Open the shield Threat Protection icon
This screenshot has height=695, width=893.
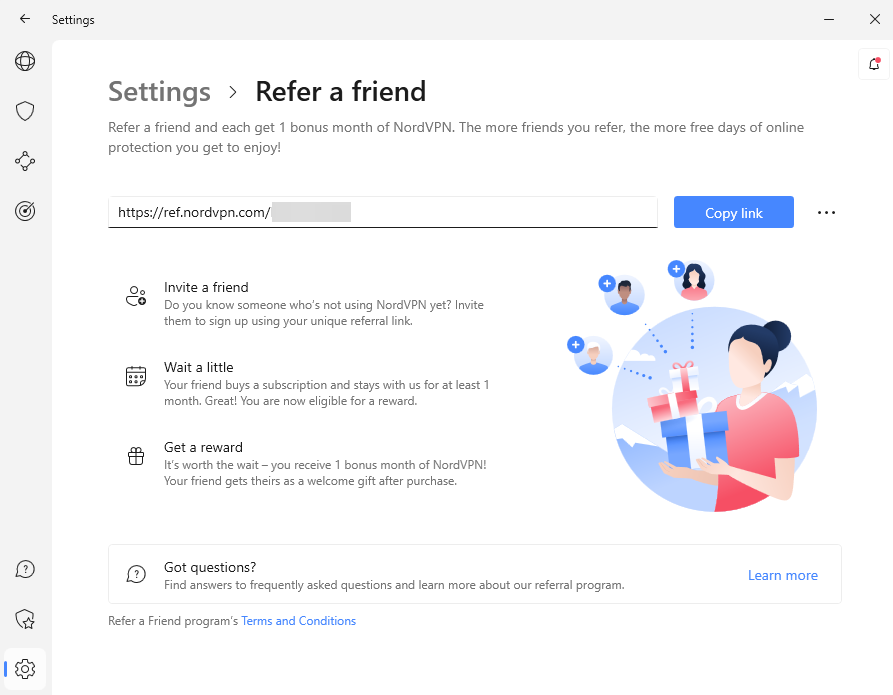point(25,111)
